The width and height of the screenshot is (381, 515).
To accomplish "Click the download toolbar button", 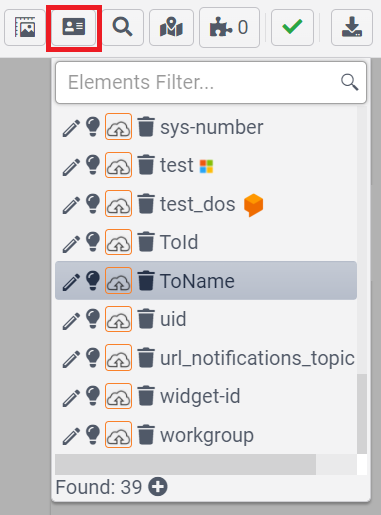I will pos(352,27).
